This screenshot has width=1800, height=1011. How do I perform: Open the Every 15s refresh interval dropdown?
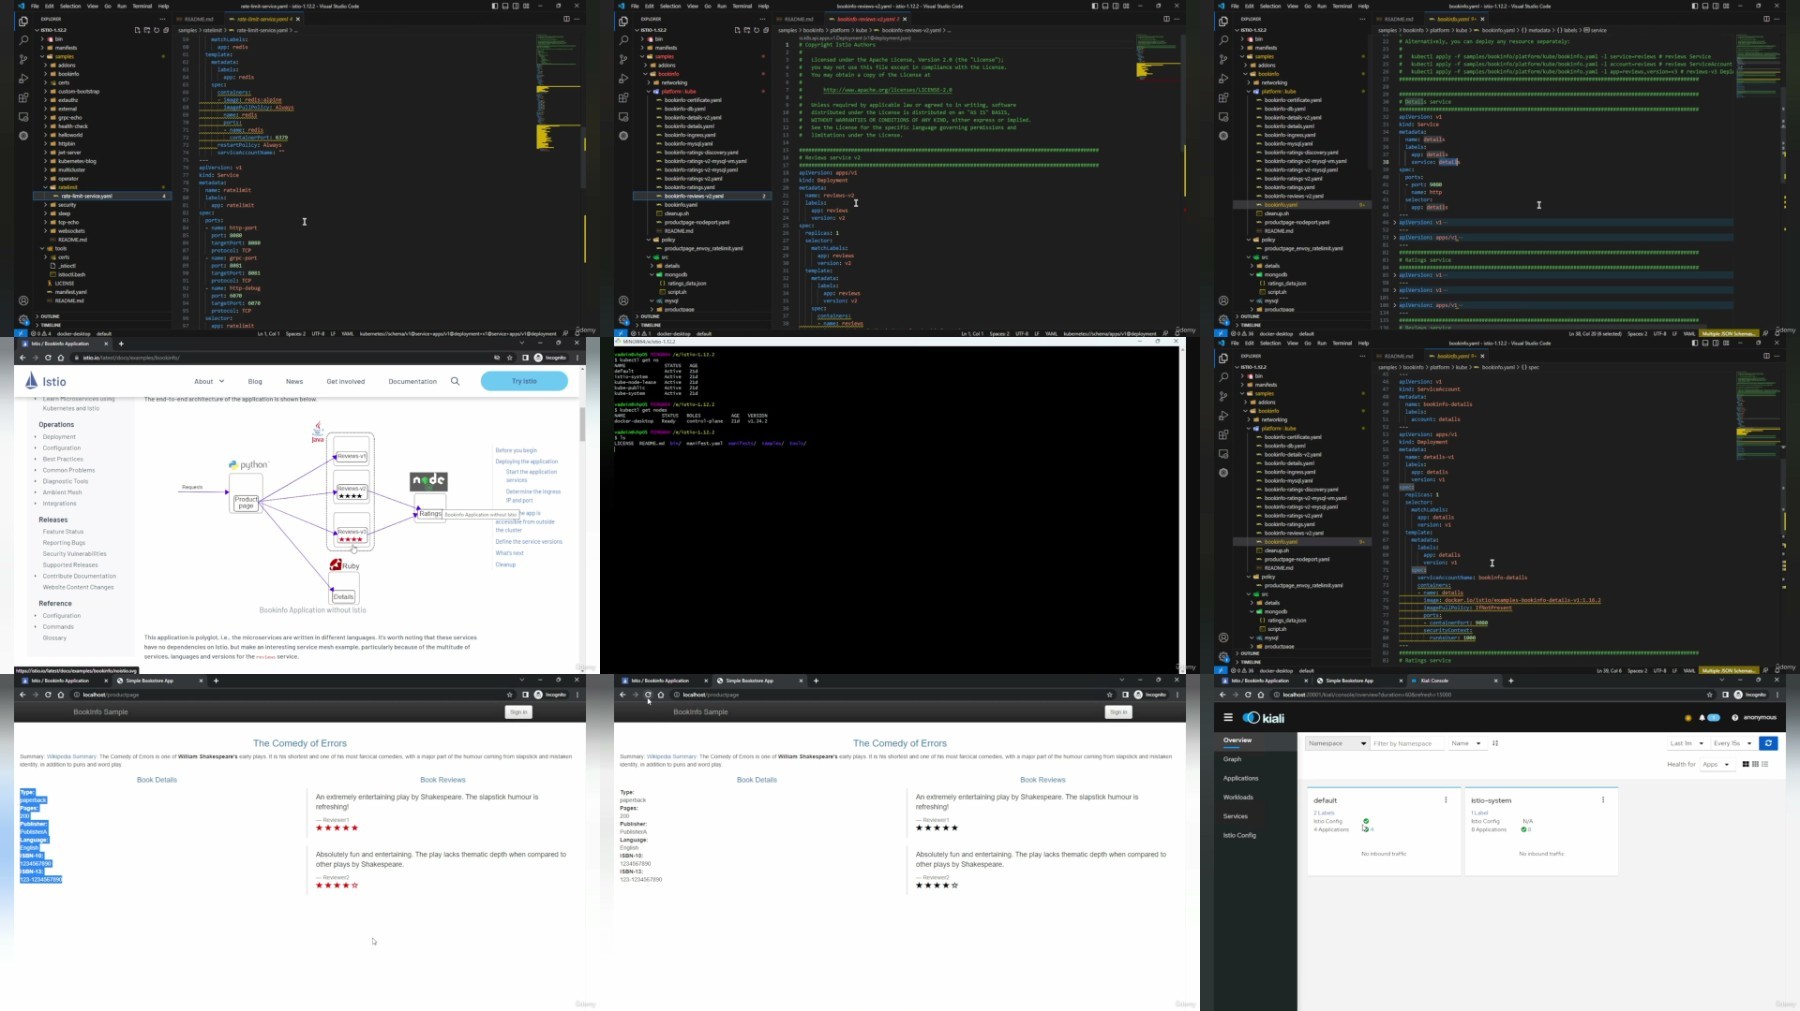tap(1732, 743)
